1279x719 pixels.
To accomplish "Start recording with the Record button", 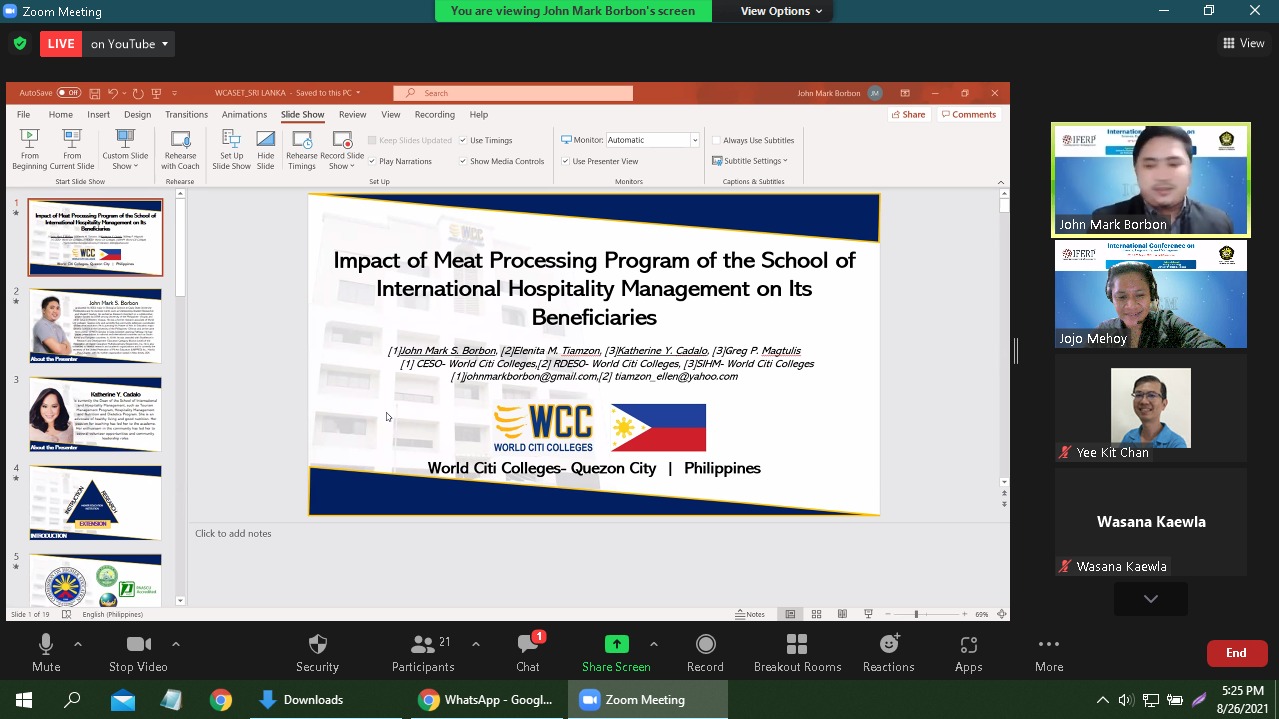I will coord(705,653).
